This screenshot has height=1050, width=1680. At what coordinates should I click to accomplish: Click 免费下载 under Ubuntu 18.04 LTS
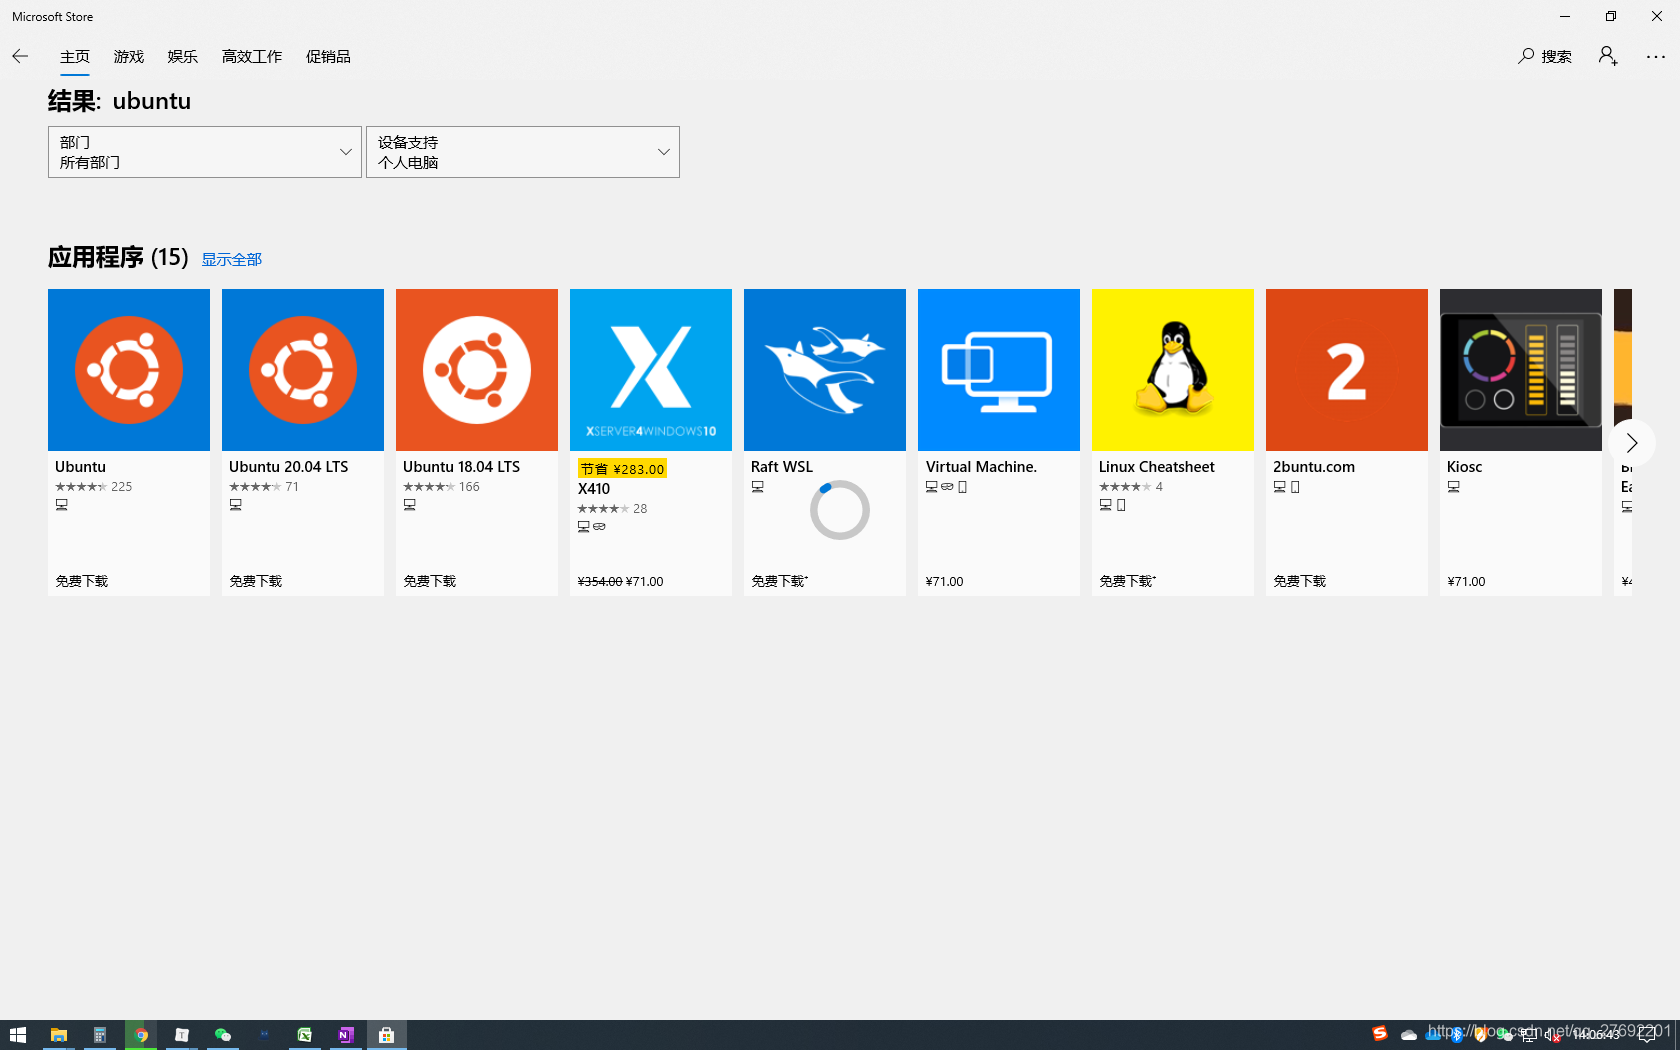click(430, 581)
